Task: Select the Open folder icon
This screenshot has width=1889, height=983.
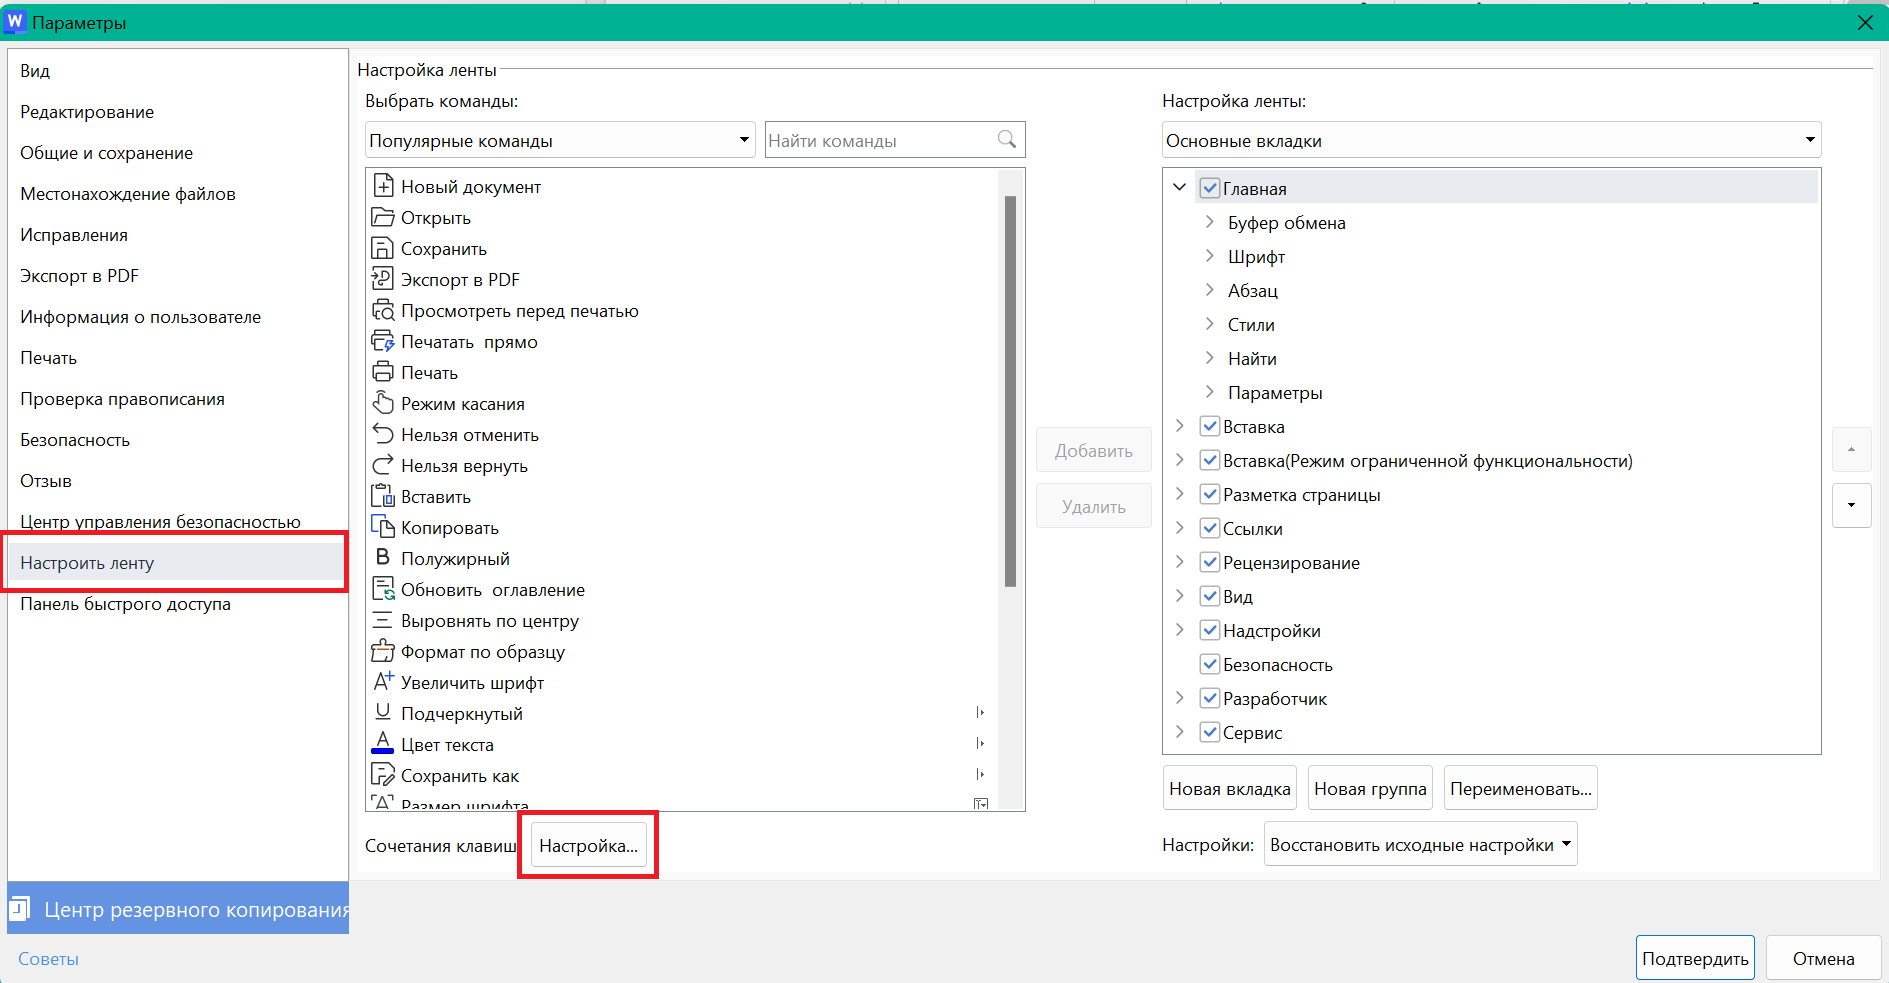Action: [x=383, y=217]
